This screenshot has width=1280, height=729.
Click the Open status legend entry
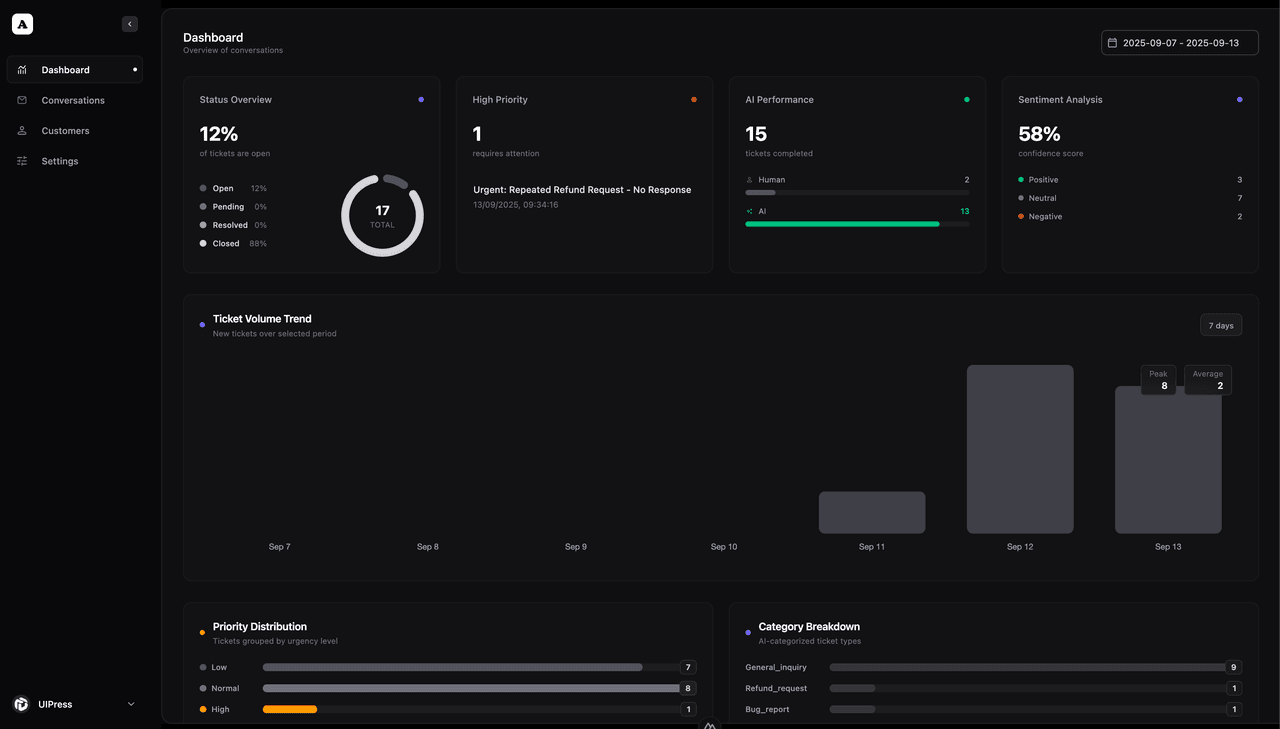click(x=234, y=188)
